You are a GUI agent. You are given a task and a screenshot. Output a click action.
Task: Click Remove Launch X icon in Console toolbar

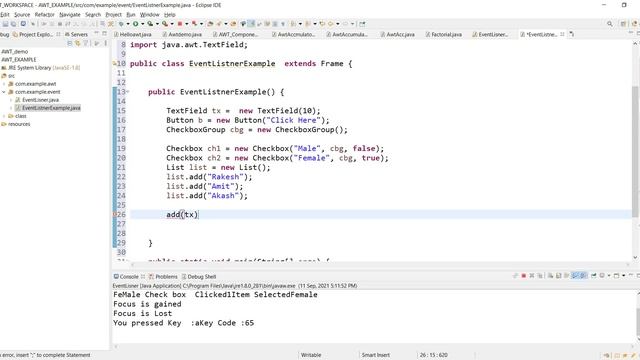tap(531, 276)
